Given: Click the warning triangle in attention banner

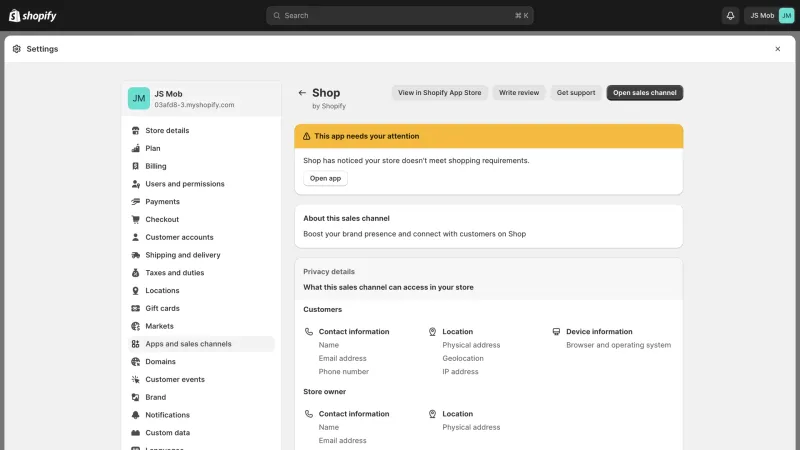Looking at the screenshot, I should pyautogui.click(x=306, y=136).
